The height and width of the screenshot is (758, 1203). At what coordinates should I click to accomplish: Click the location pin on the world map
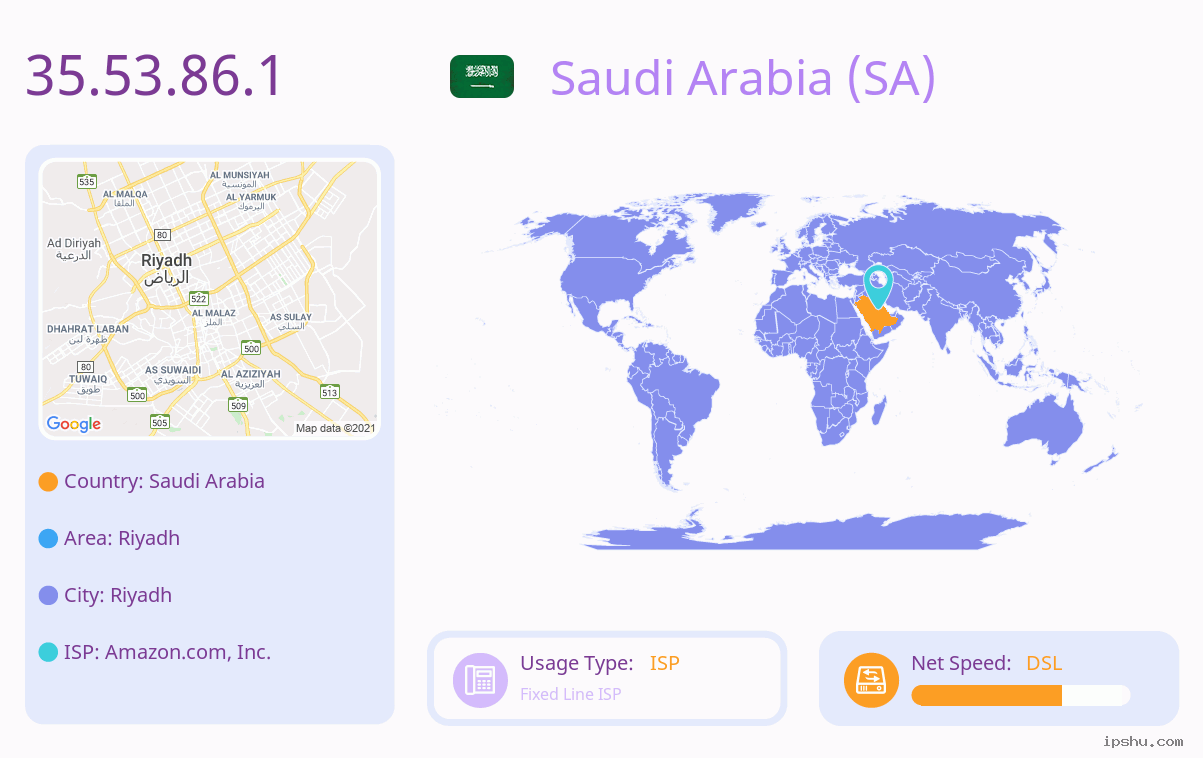tap(878, 287)
